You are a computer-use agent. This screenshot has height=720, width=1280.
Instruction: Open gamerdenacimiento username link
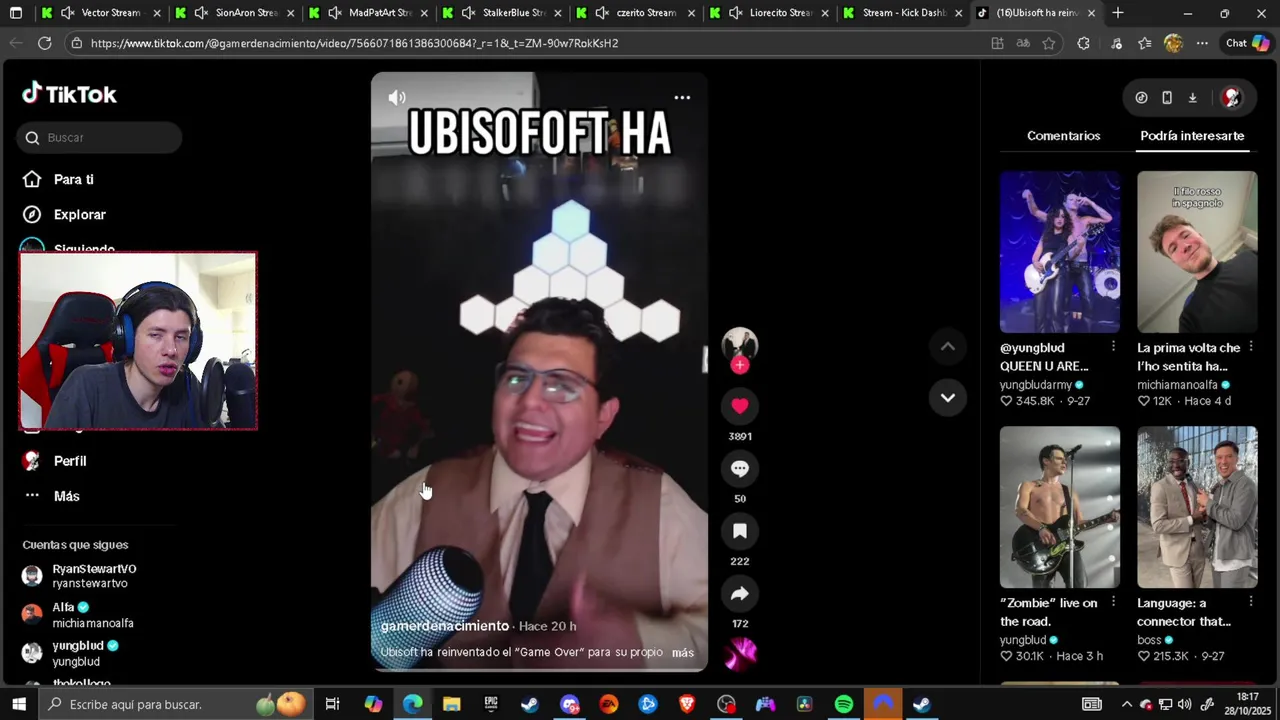[445, 626]
